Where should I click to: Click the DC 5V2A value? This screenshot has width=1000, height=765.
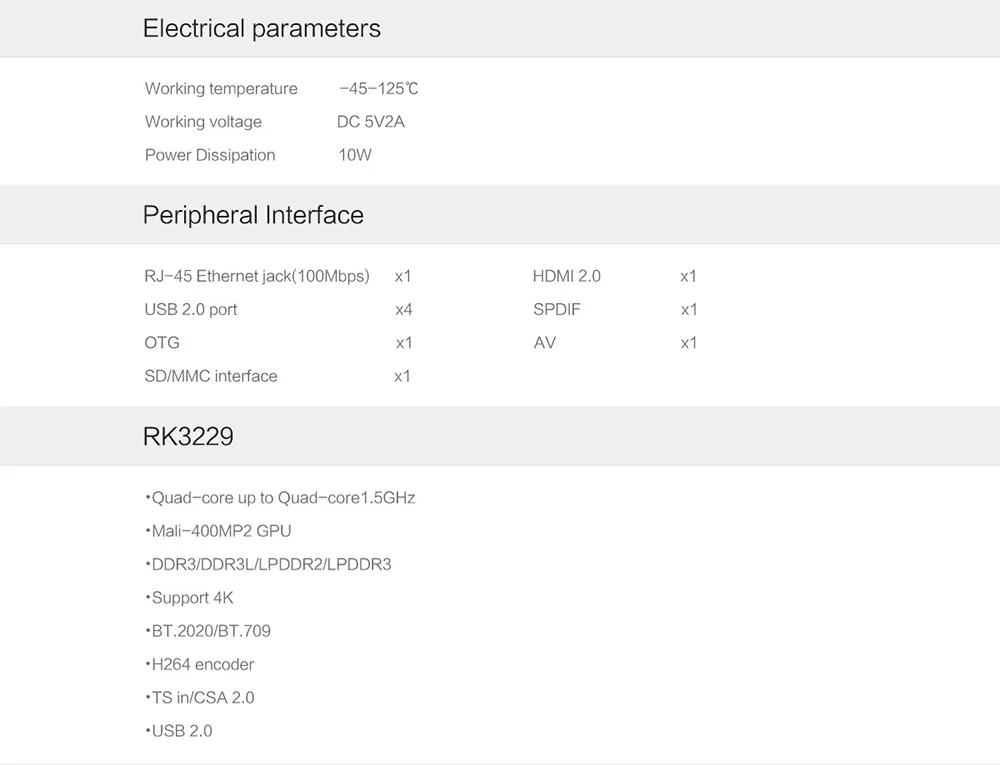pyautogui.click(x=371, y=122)
